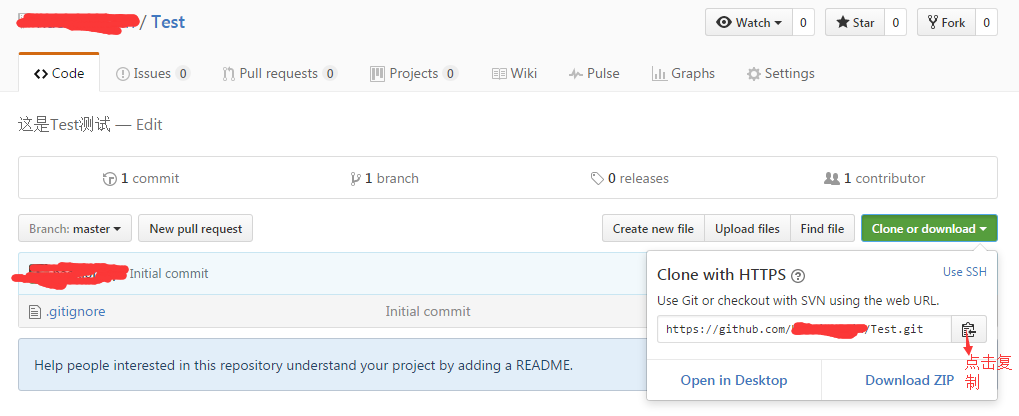Expand the Watch dropdown
This screenshot has width=1019, height=416.
[x=749, y=23]
